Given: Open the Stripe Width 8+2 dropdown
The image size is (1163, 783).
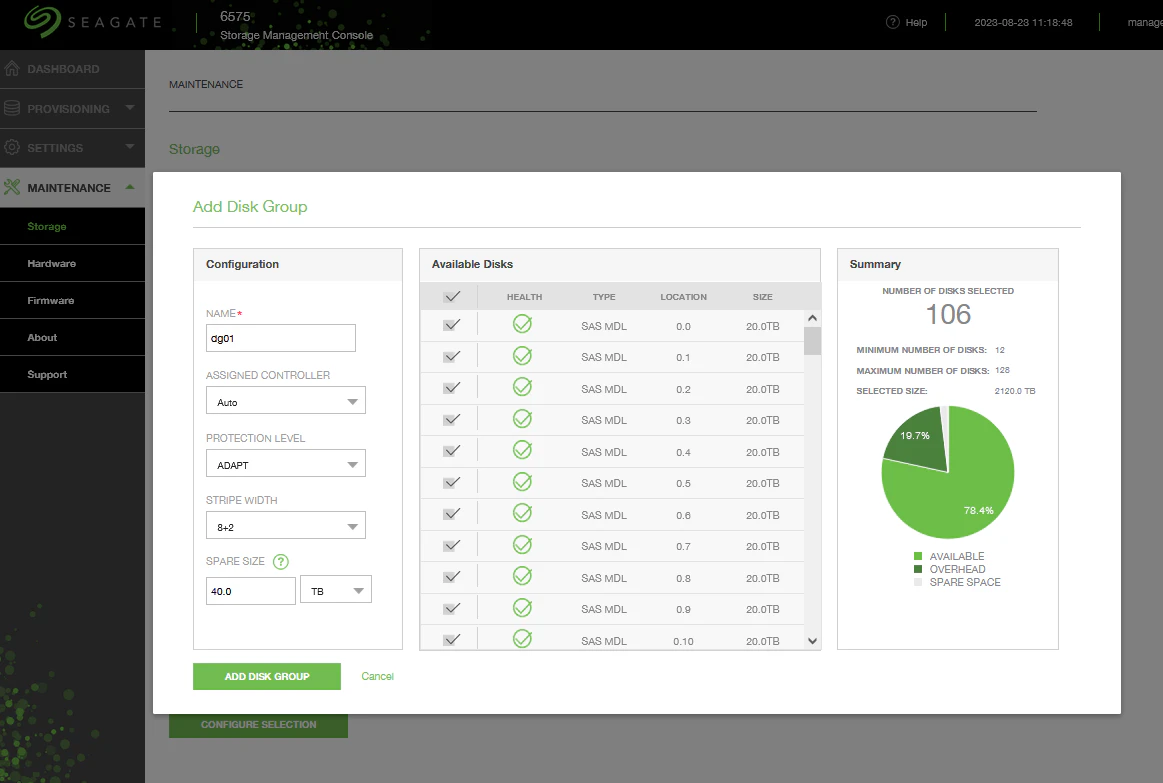Looking at the screenshot, I should tap(286, 526).
